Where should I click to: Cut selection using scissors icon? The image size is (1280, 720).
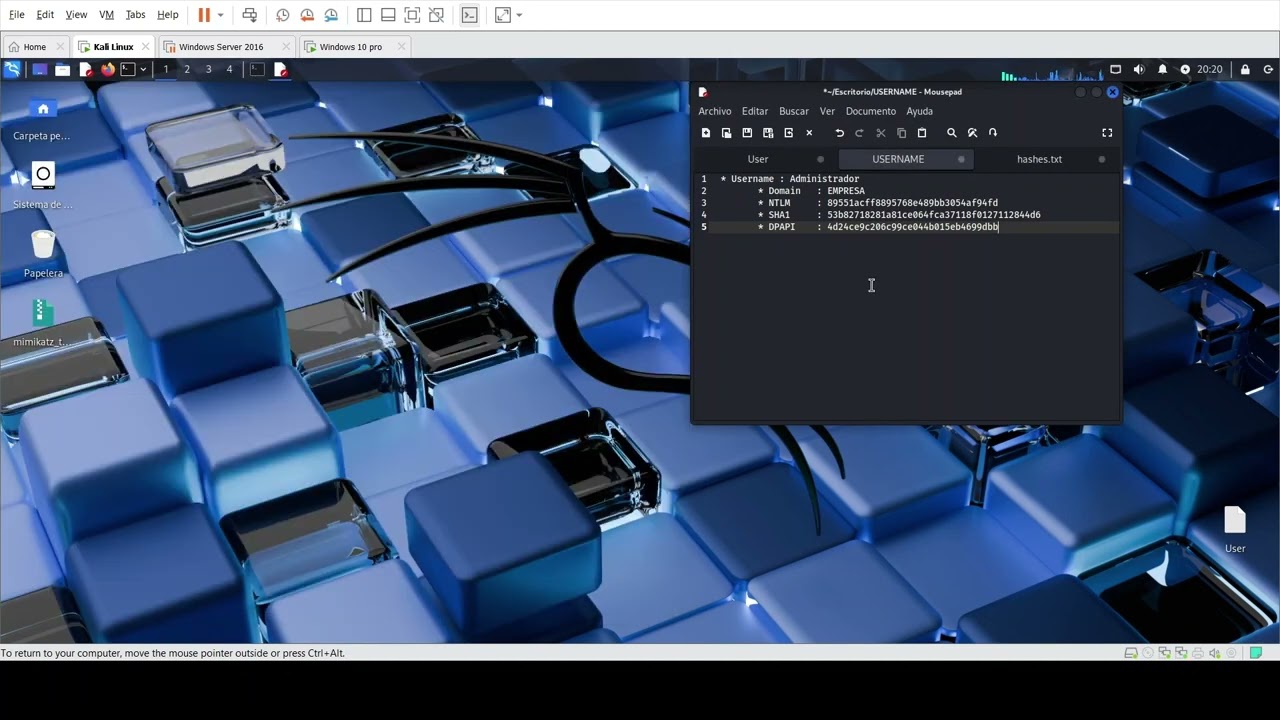click(881, 133)
